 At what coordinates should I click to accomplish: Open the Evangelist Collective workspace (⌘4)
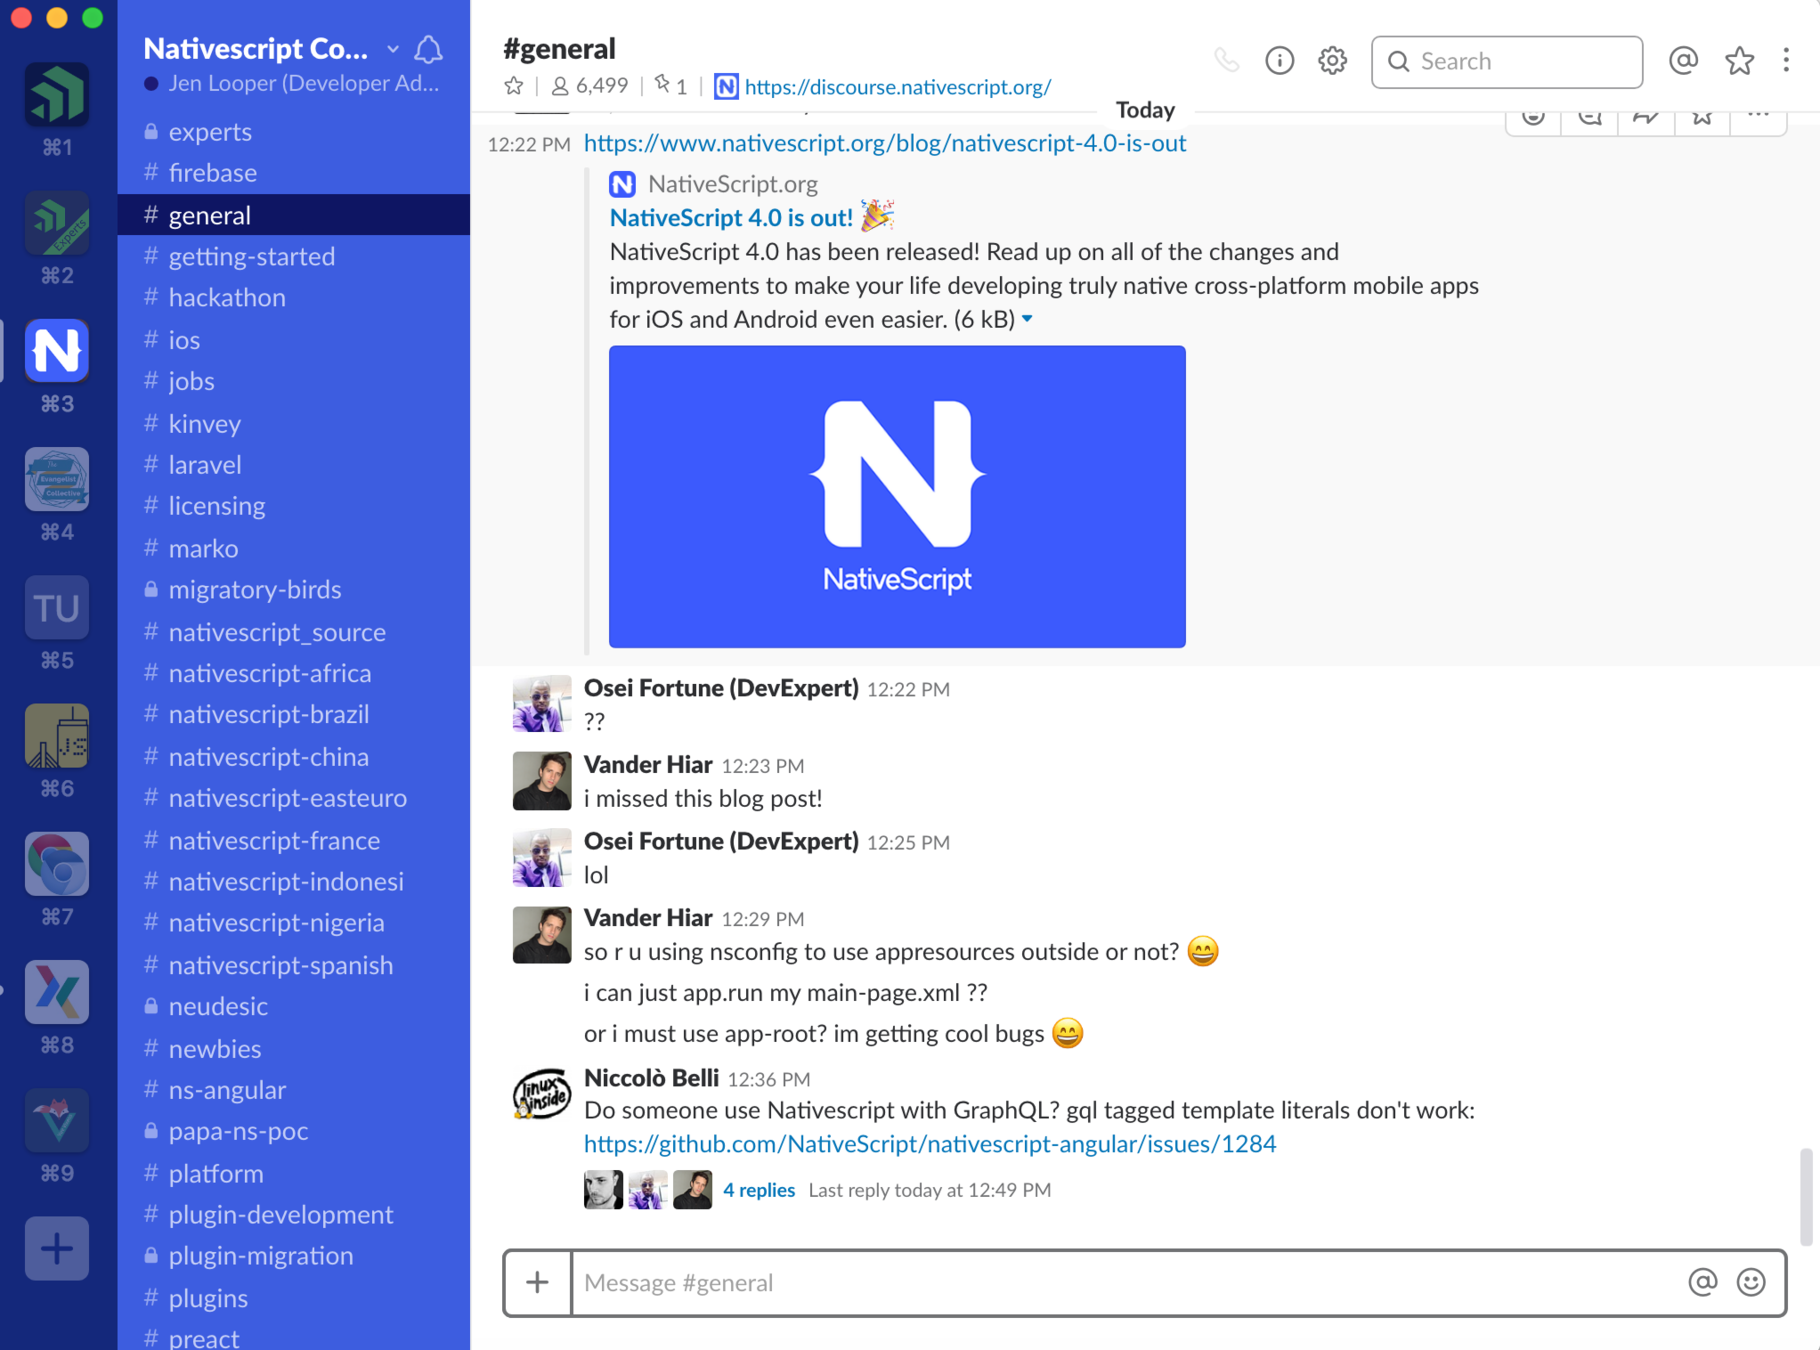[57, 479]
